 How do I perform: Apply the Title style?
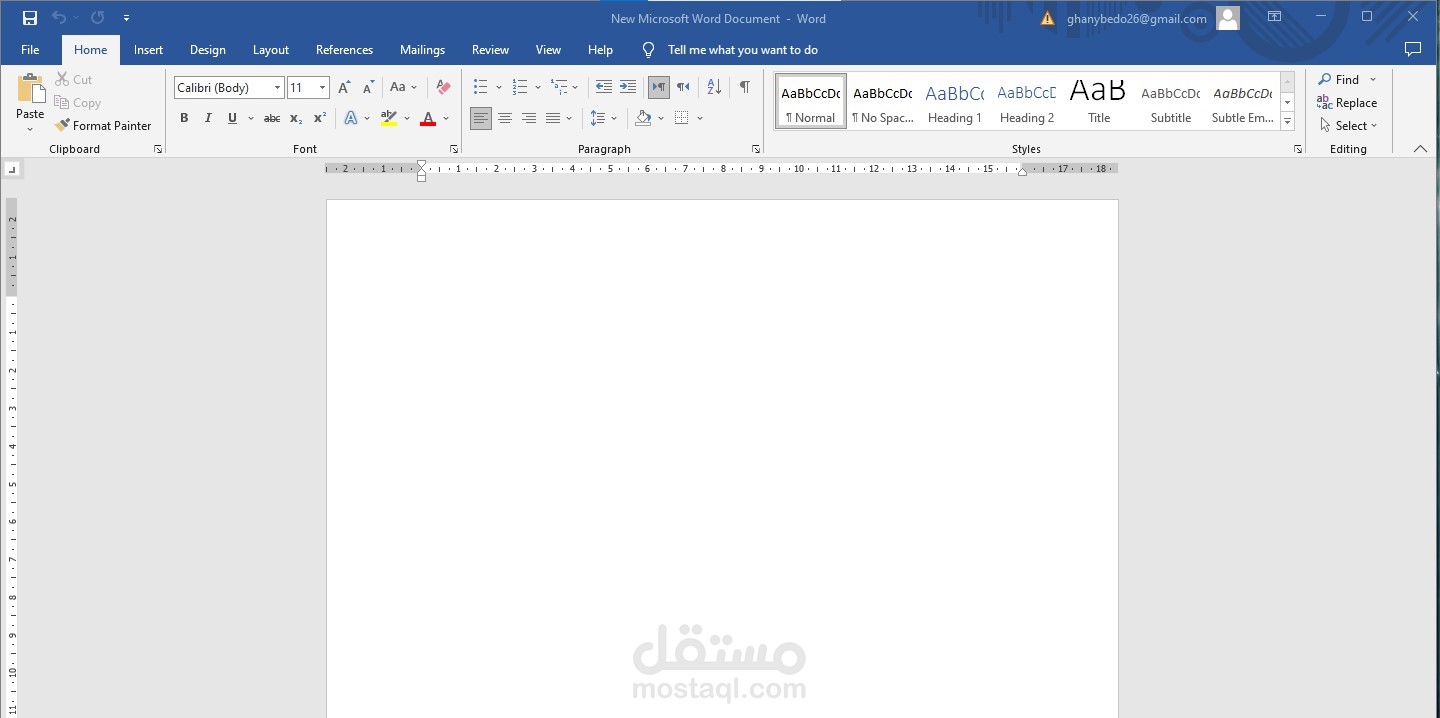point(1099,101)
